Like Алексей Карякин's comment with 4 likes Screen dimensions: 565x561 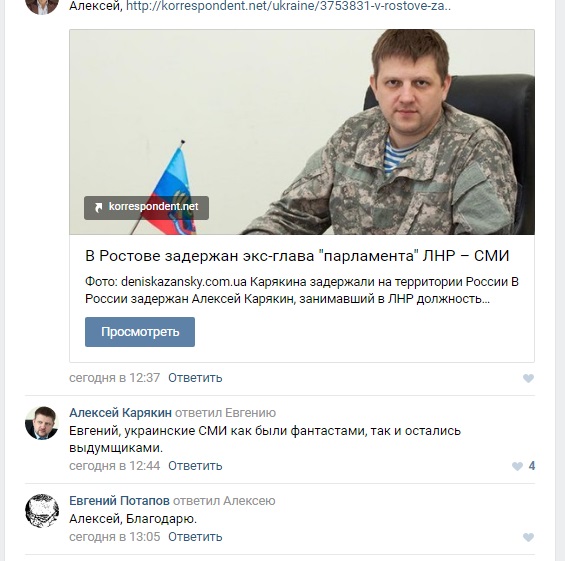(x=517, y=466)
